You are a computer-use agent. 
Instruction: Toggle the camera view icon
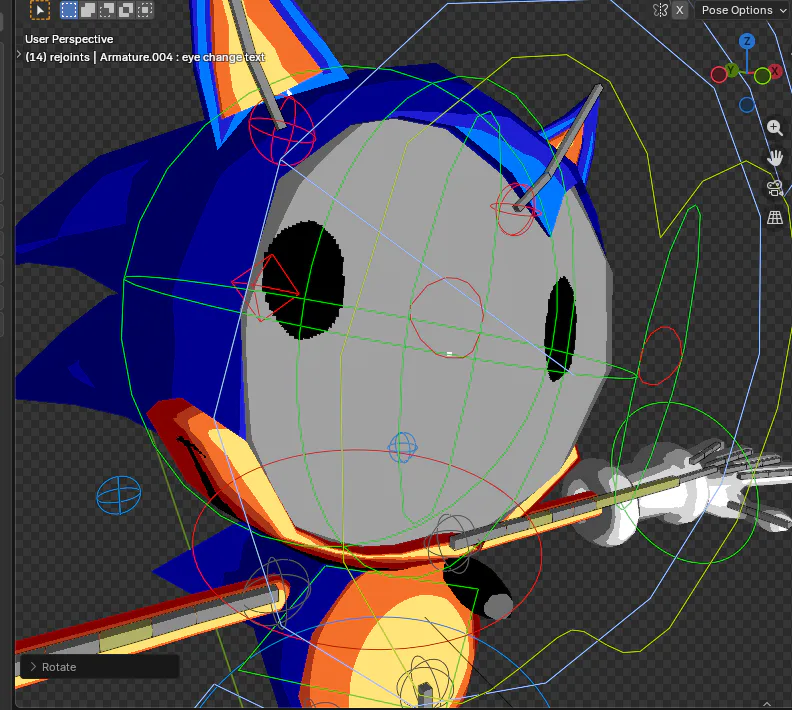click(x=775, y=188)
